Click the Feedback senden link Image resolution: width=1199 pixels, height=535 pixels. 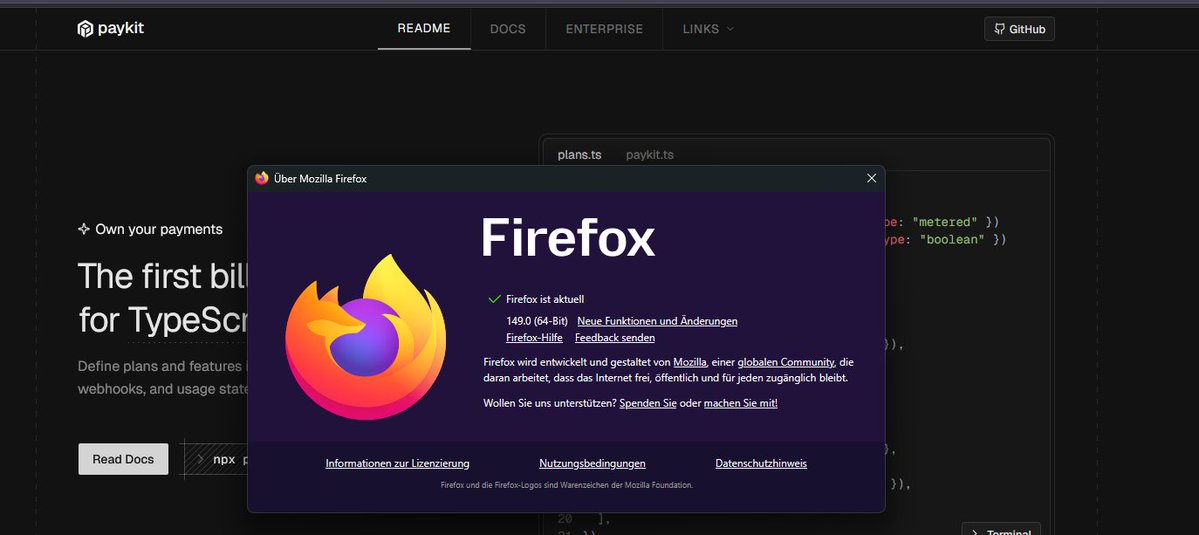click(615, 338)
